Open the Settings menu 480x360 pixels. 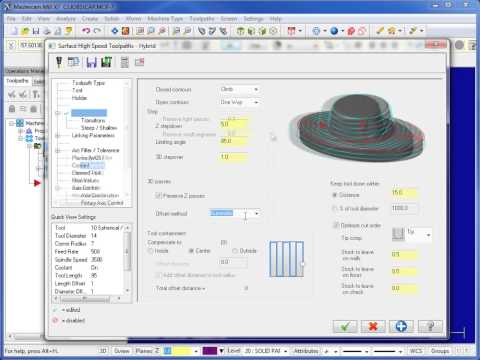[253, 19]
